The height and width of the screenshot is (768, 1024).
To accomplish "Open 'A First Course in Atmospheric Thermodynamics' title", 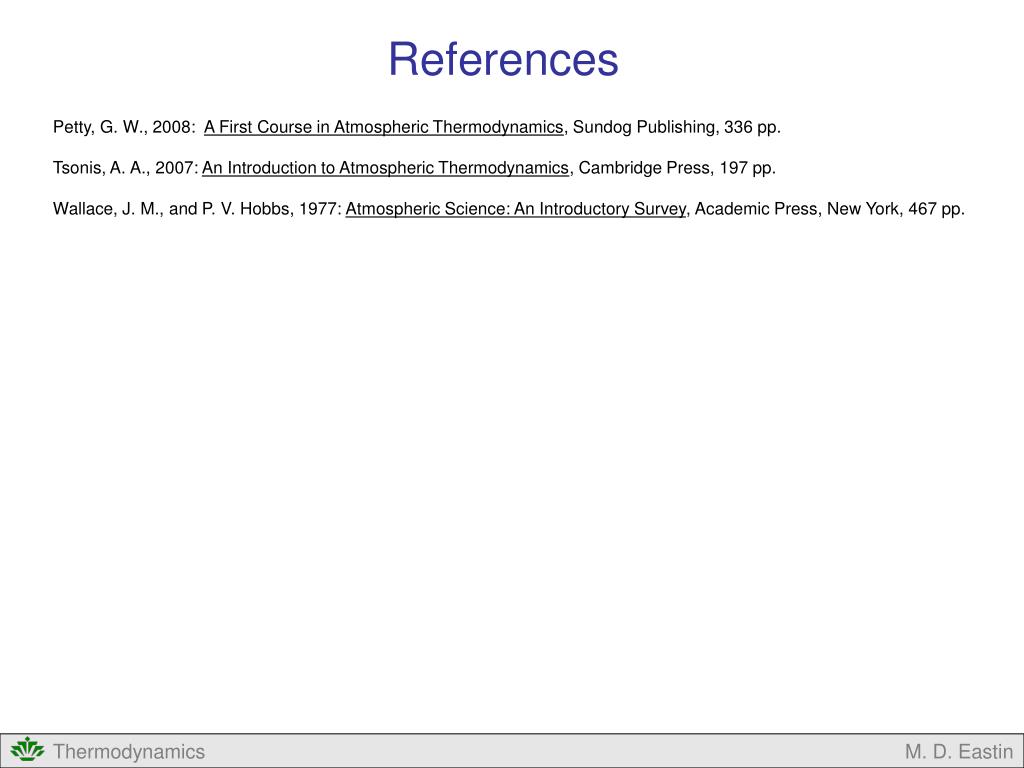I will 383,127.
